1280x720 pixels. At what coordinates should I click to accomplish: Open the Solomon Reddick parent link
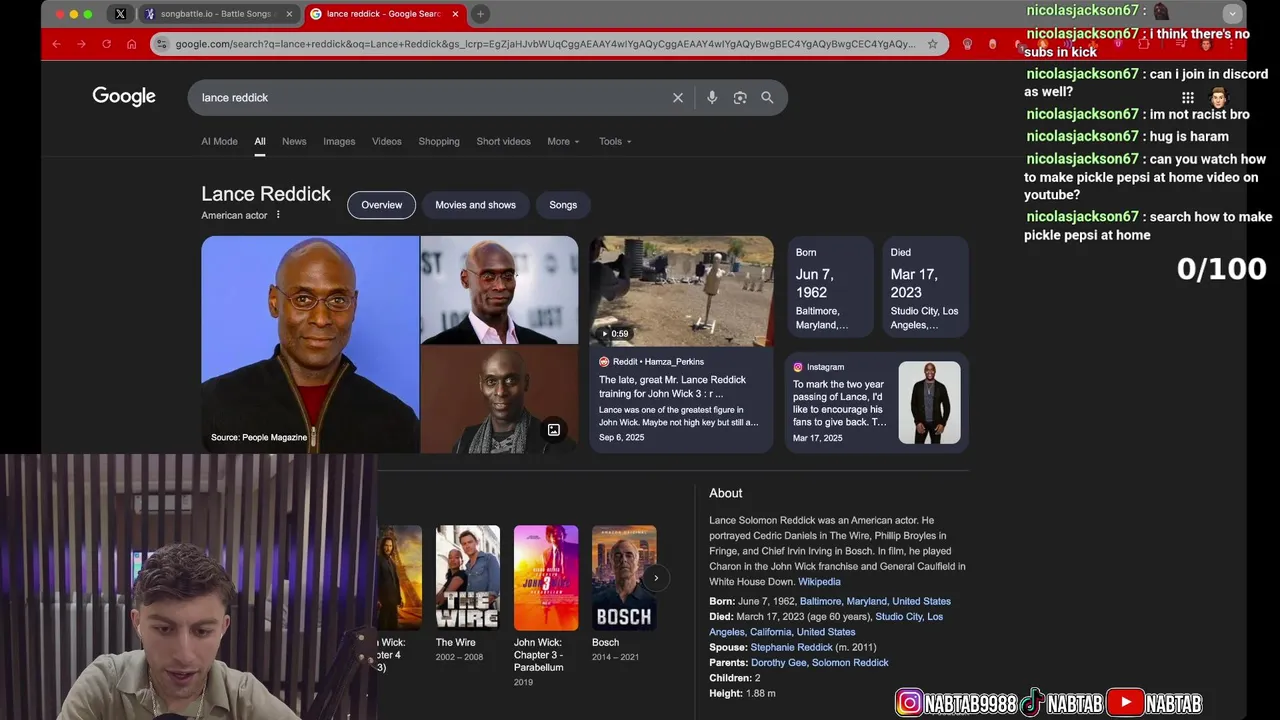point(850,663)
